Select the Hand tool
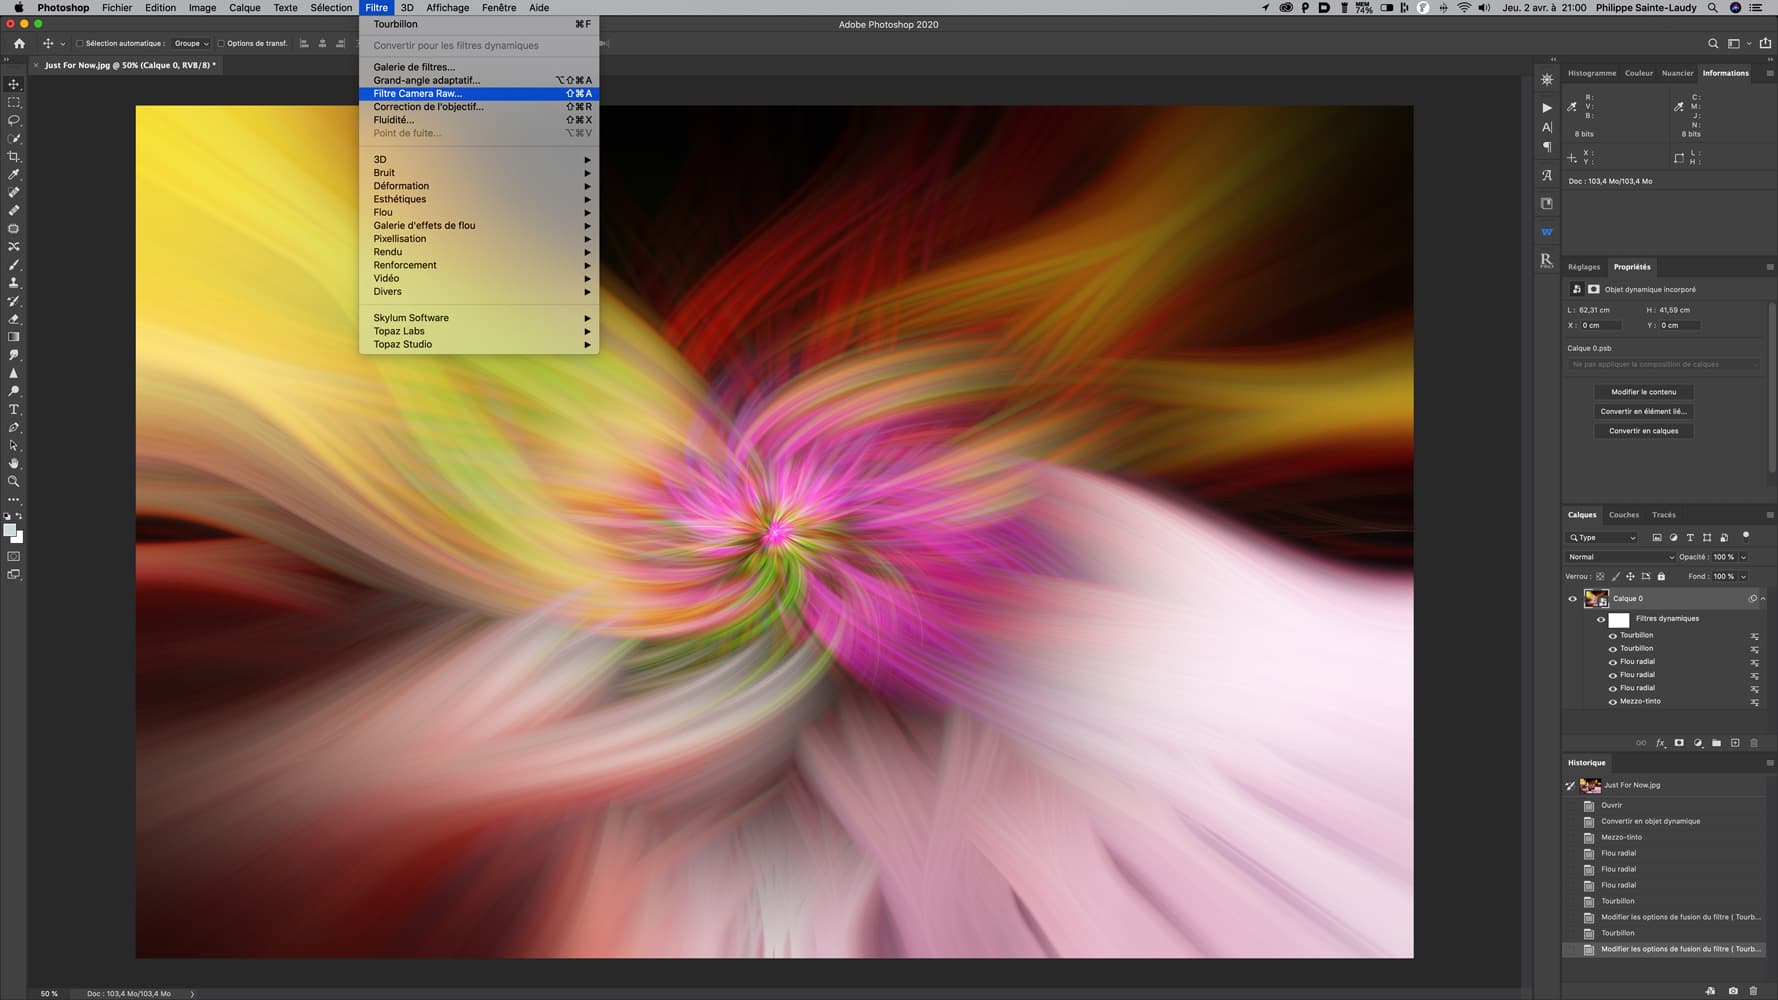Viewport: 1778px width, 1000px height. [14, 464]
